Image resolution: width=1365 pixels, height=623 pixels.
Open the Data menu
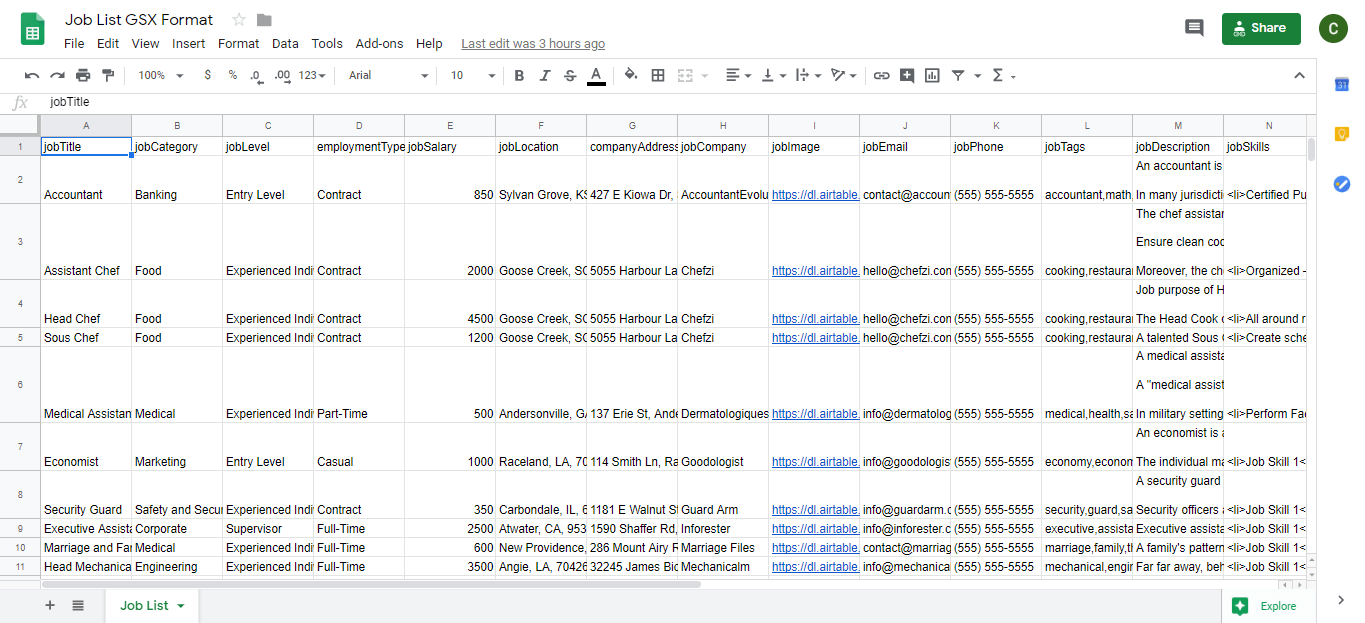pos(285,43)
